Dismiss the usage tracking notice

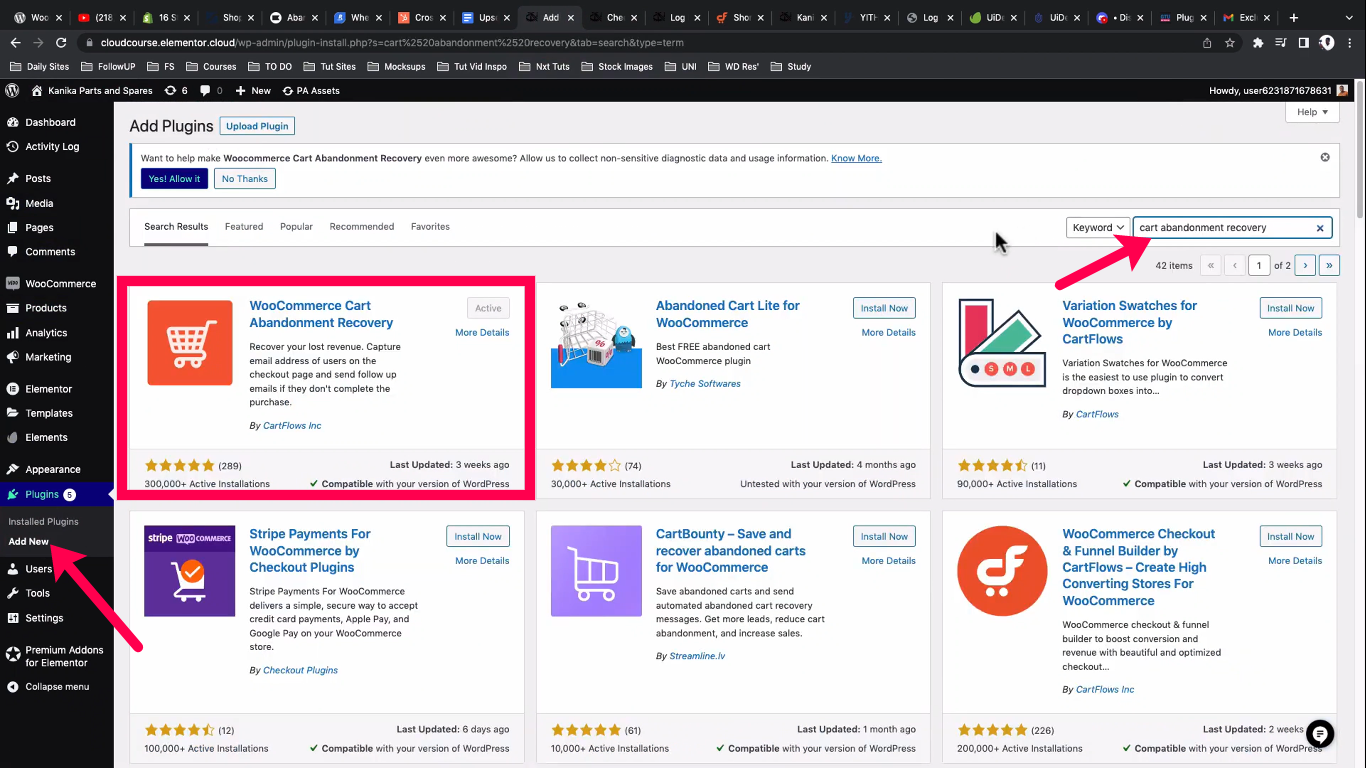(x=1325, y=157)
